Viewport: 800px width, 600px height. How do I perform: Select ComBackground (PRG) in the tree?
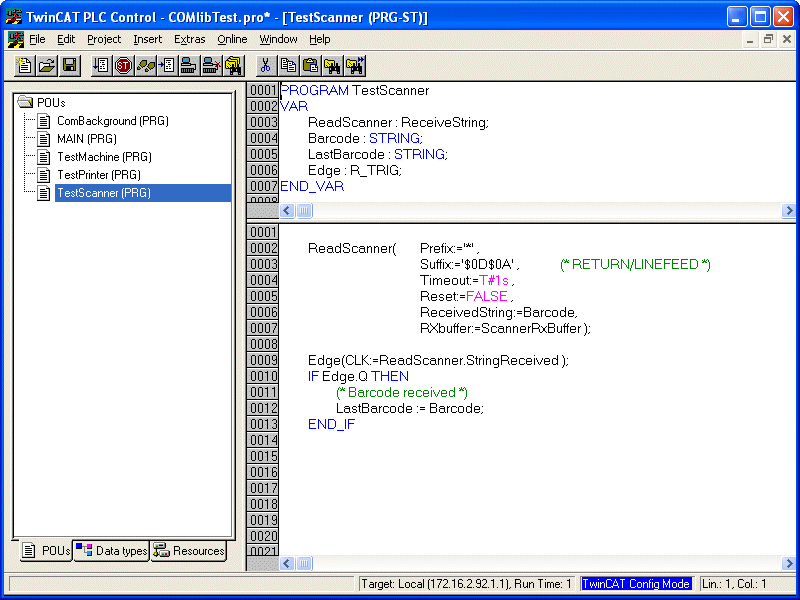pos(113,121)
